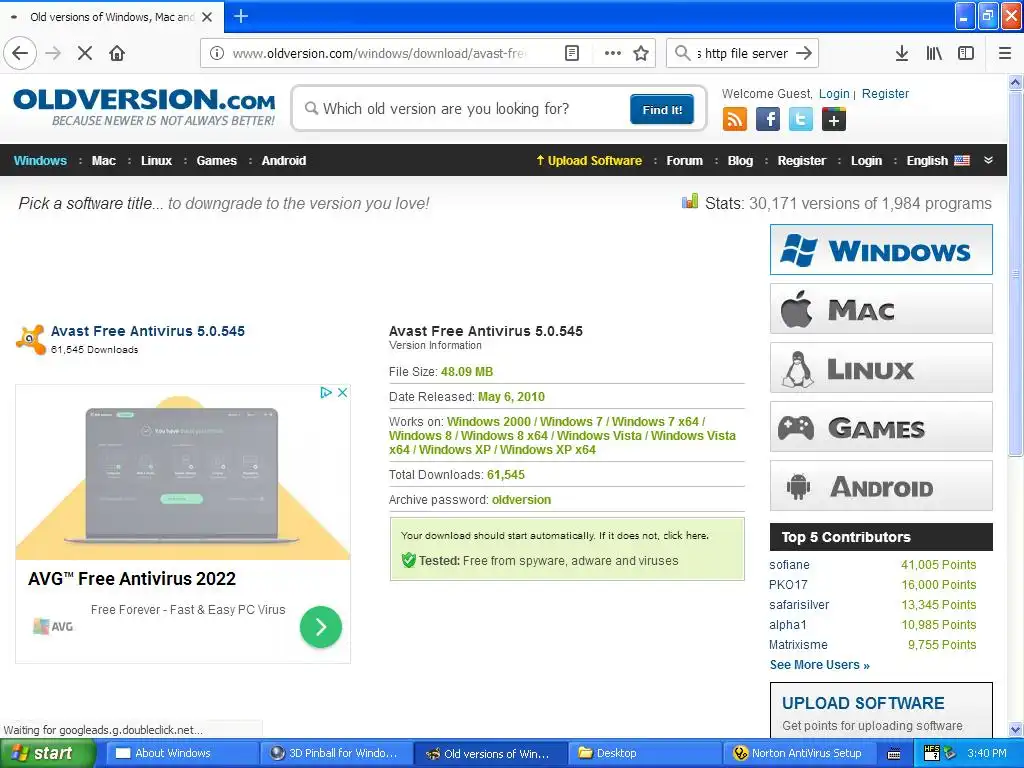
Task: Click the browser search box
Action: click(742, 53)
